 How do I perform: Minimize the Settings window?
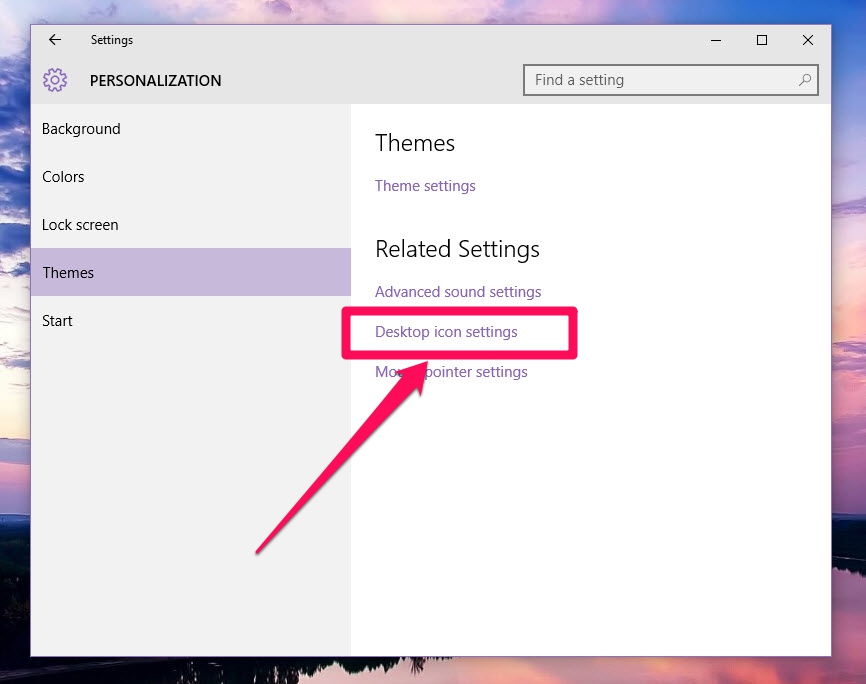pyautogui.click(x=716, y=40)
